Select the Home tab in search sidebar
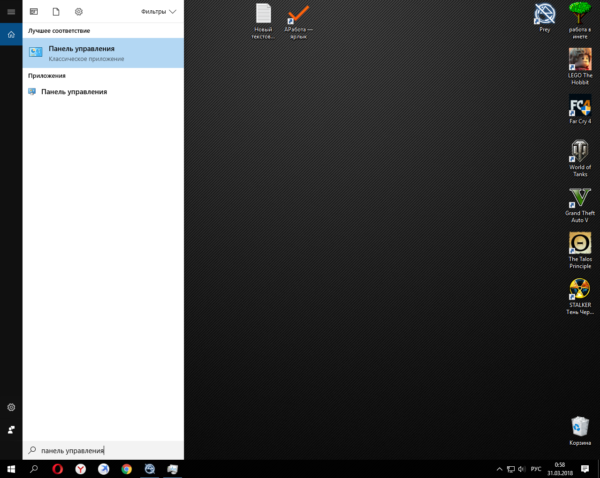Image resolution: width=600 pixels, height=478 pixels. coord(11,34)
